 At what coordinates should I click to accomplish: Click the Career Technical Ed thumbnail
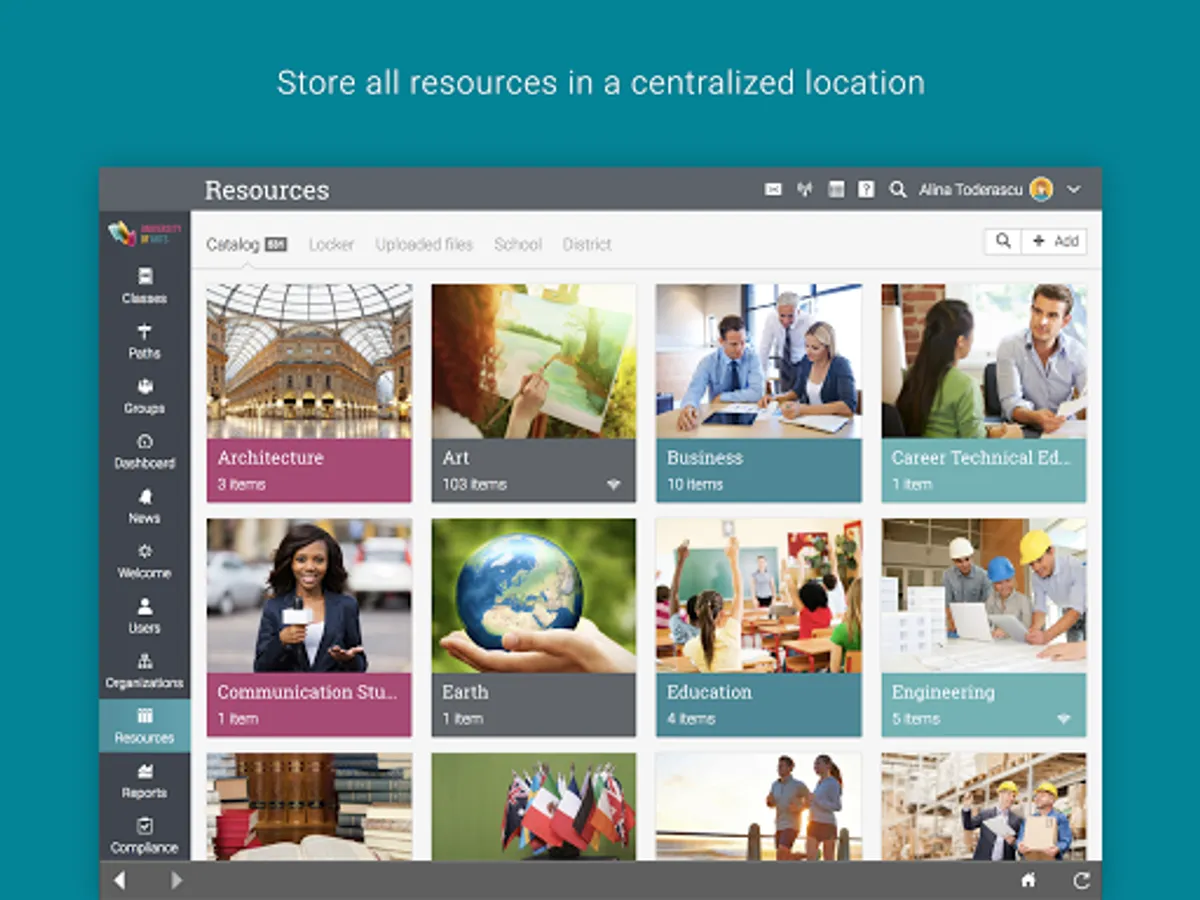(984, 361)
